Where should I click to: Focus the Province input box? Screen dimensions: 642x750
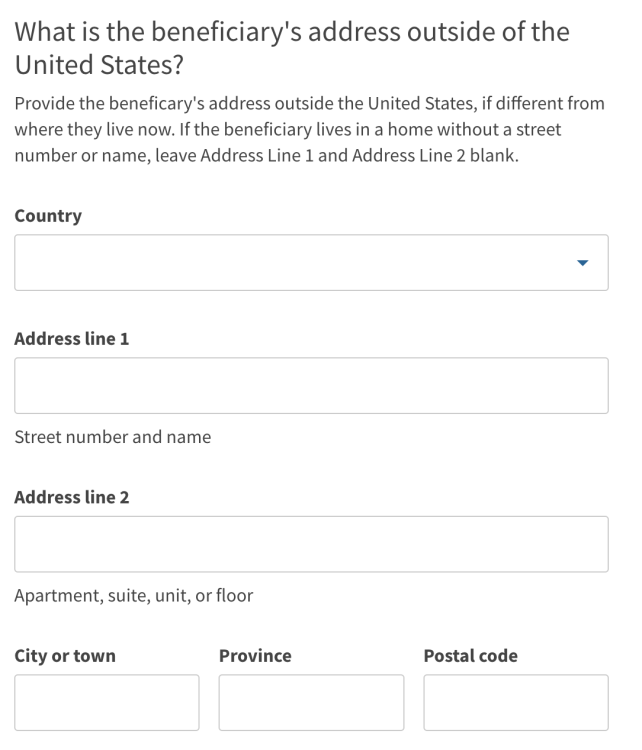pos(311,703)
